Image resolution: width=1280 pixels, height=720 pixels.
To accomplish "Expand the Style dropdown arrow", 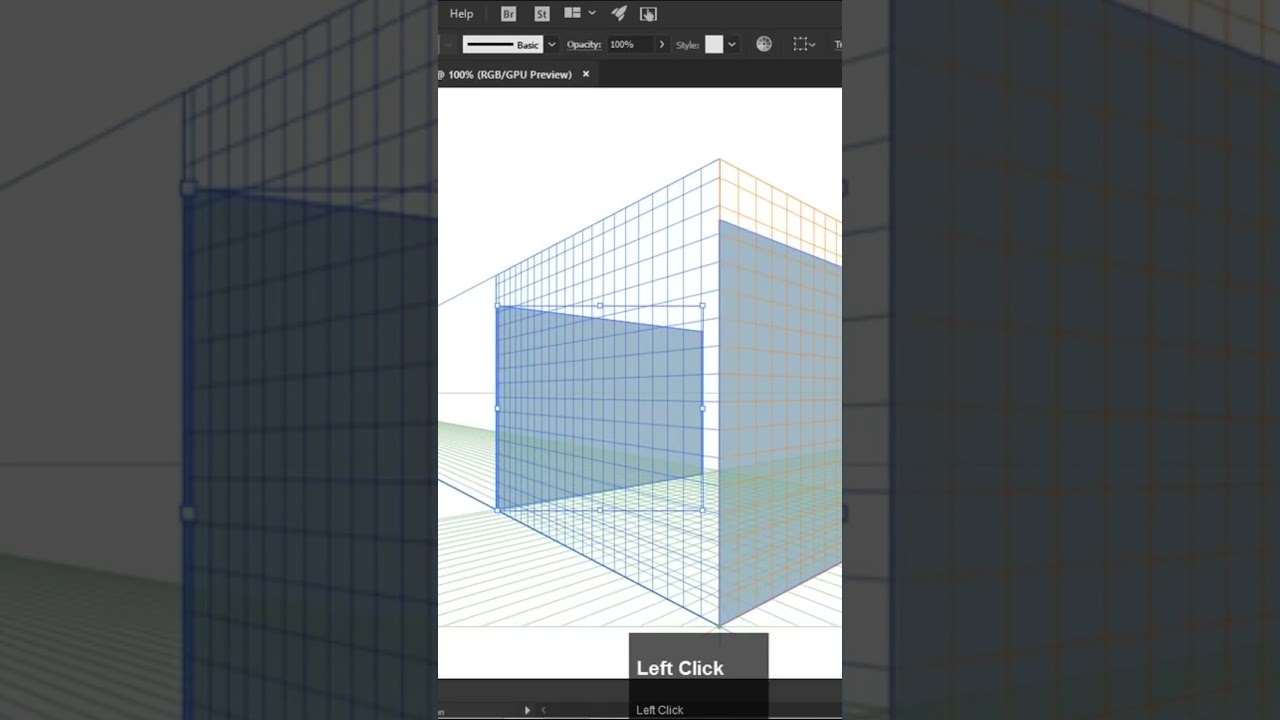I will 732,44.
